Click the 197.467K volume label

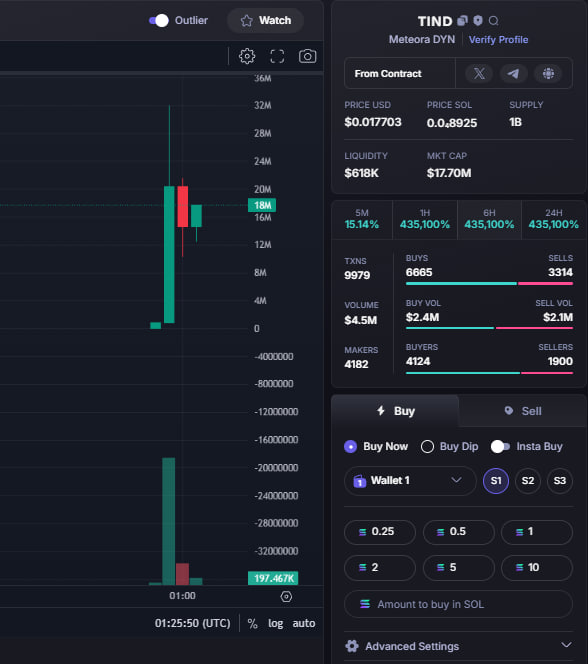273,578
